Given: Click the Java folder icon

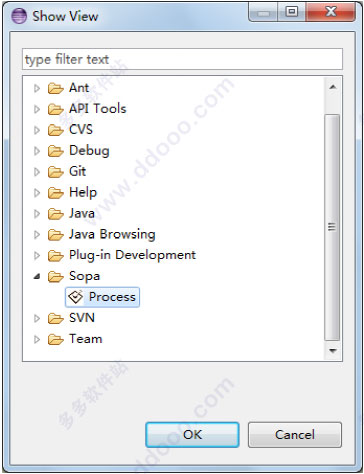Looking at the screenshot, I should point(55,214).
